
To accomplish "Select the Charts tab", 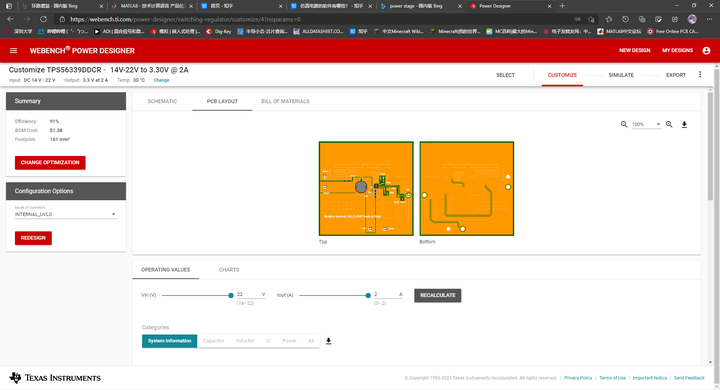I will (229, 270).
